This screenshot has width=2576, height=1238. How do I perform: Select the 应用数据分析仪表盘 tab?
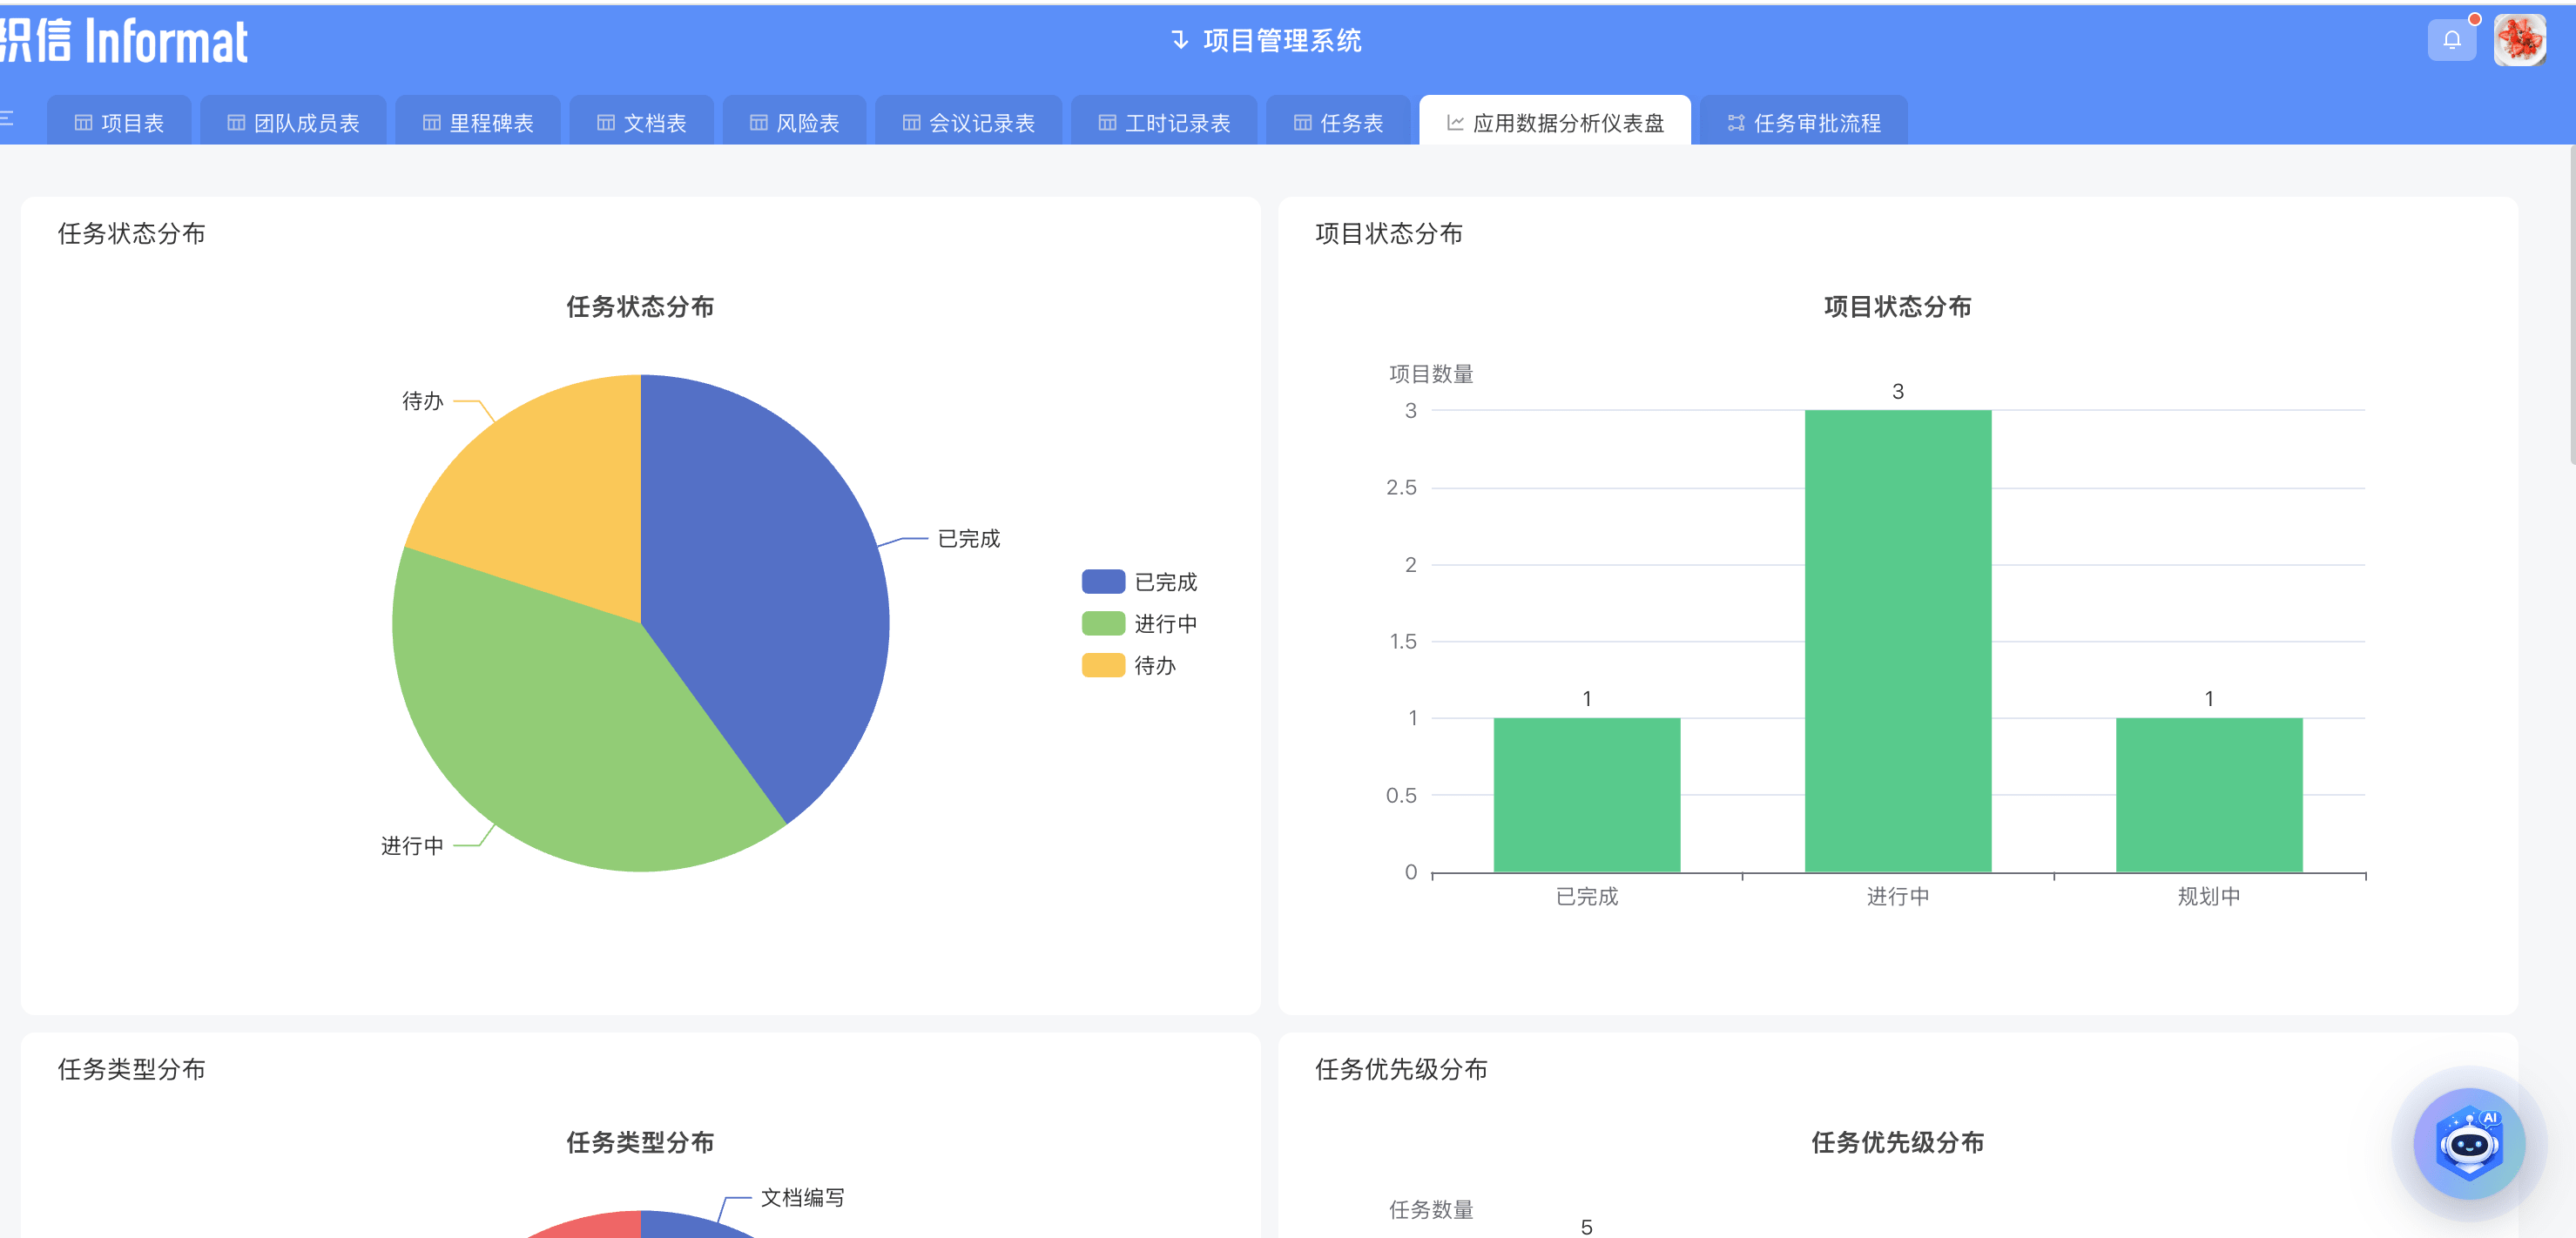tap(1555, 121)
